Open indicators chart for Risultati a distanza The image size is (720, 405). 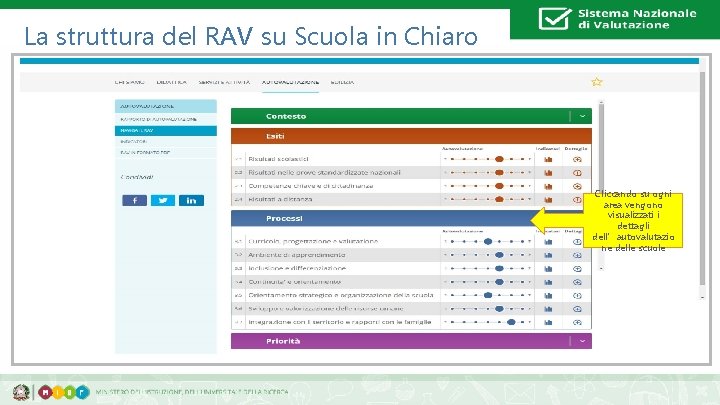click(548, 200)
